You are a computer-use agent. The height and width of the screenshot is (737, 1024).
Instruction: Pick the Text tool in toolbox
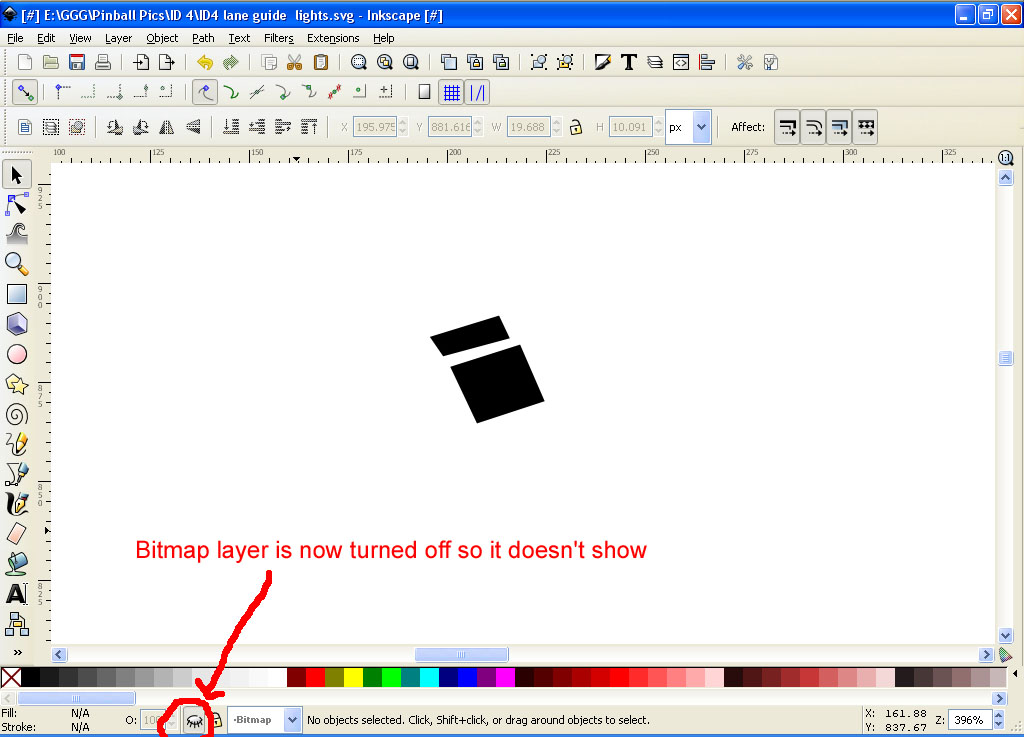(x=16, y=594)
